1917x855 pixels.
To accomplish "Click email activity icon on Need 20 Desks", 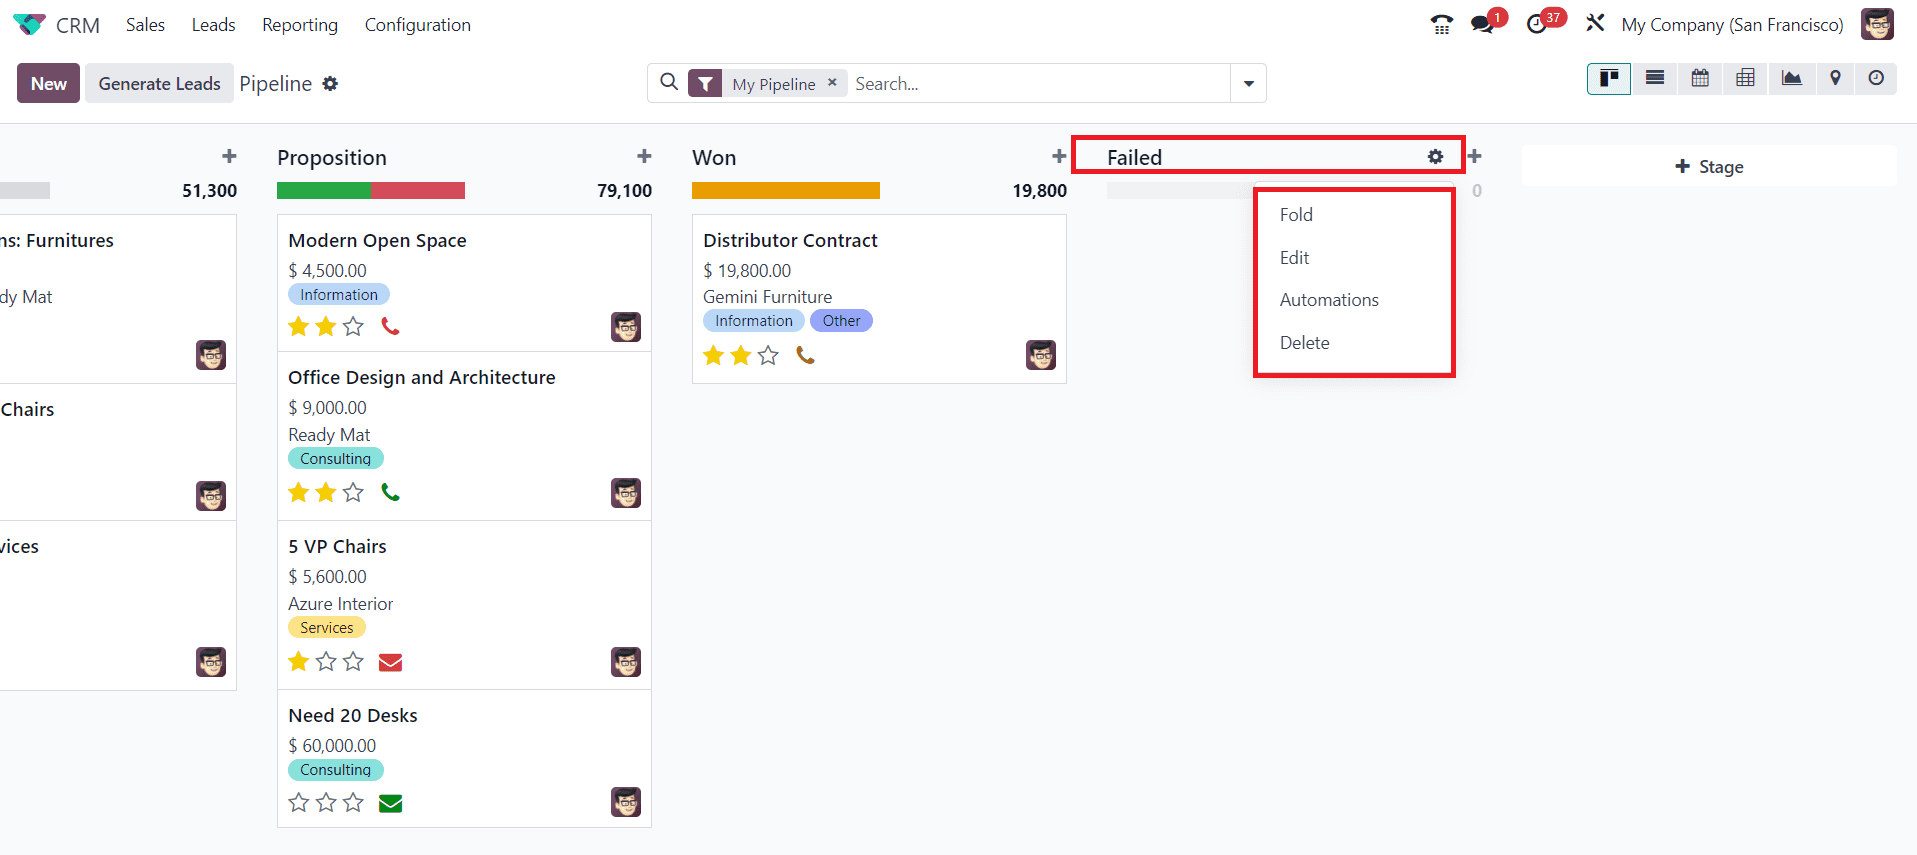I will 391,803.
